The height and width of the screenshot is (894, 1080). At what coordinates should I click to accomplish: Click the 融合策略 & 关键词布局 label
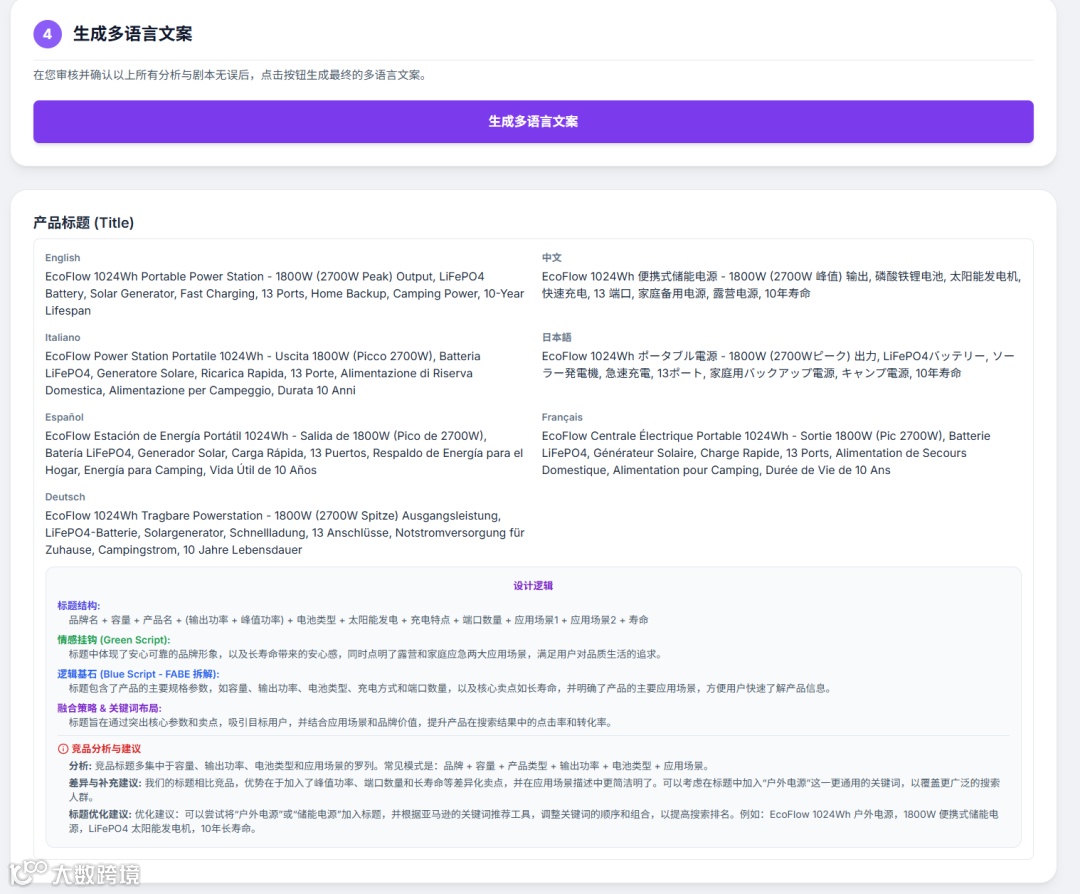pyautogui.click(x=110, y=708)
